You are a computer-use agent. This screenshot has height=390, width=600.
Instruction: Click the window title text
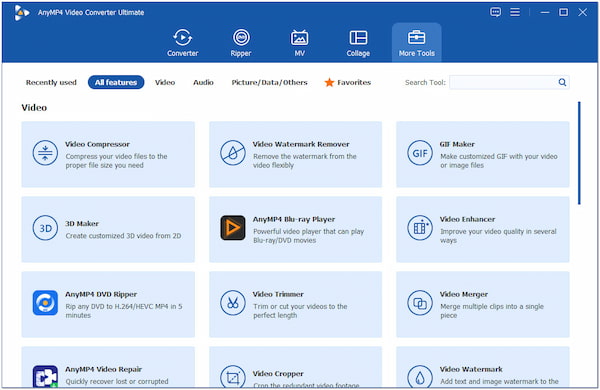point(91,12)
